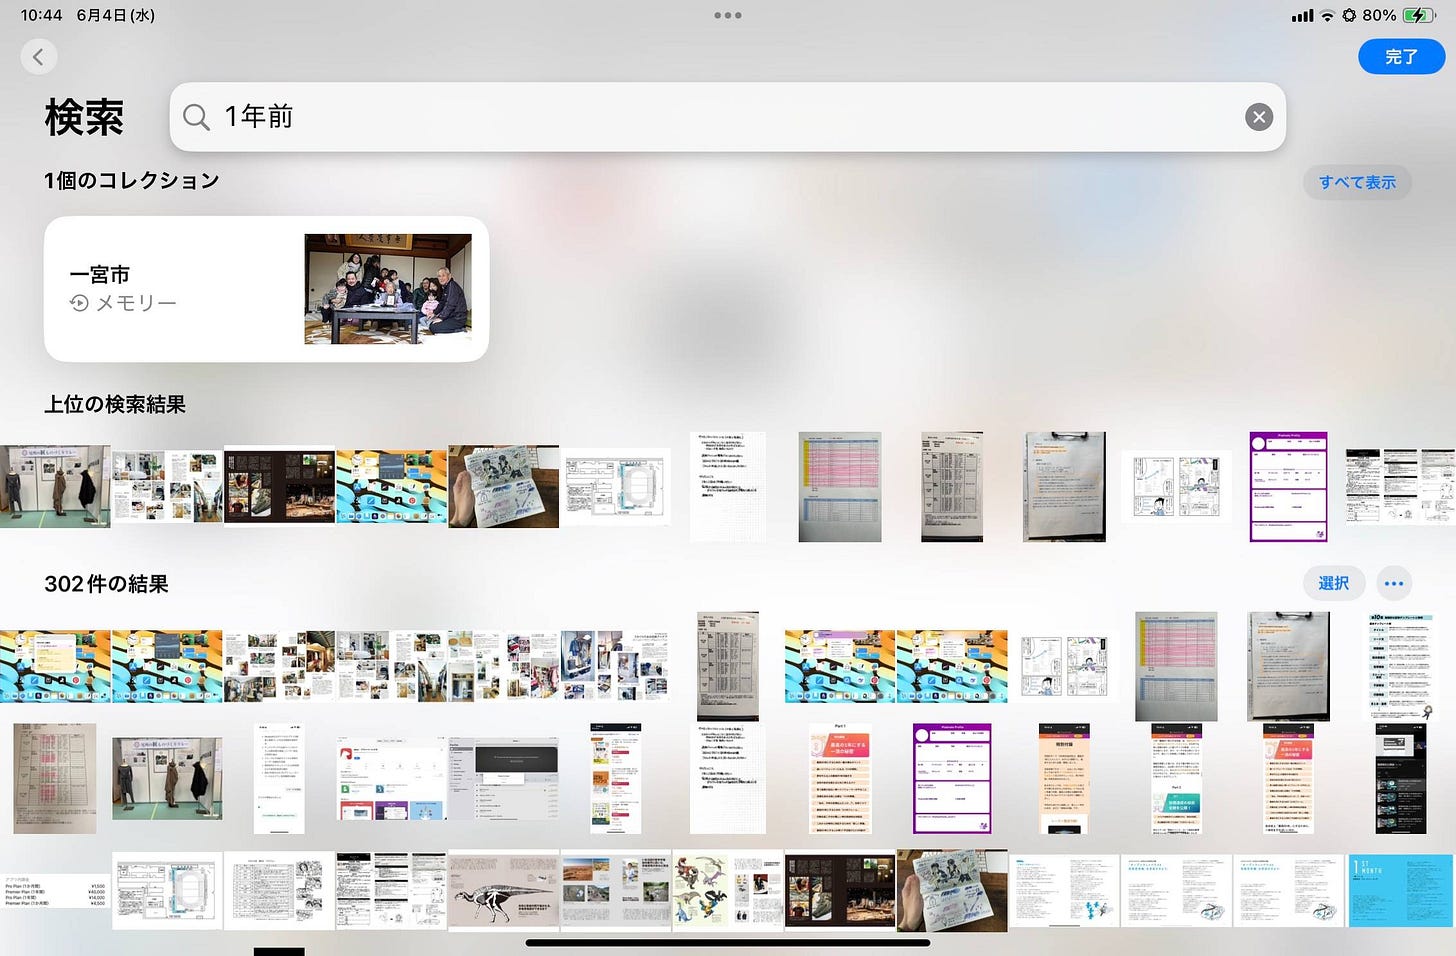The height and width of the screenshot is (956, 1456).
Task: Open the dinosaur skeleton illustration thumbnail
Action: [x=503, y=891]
